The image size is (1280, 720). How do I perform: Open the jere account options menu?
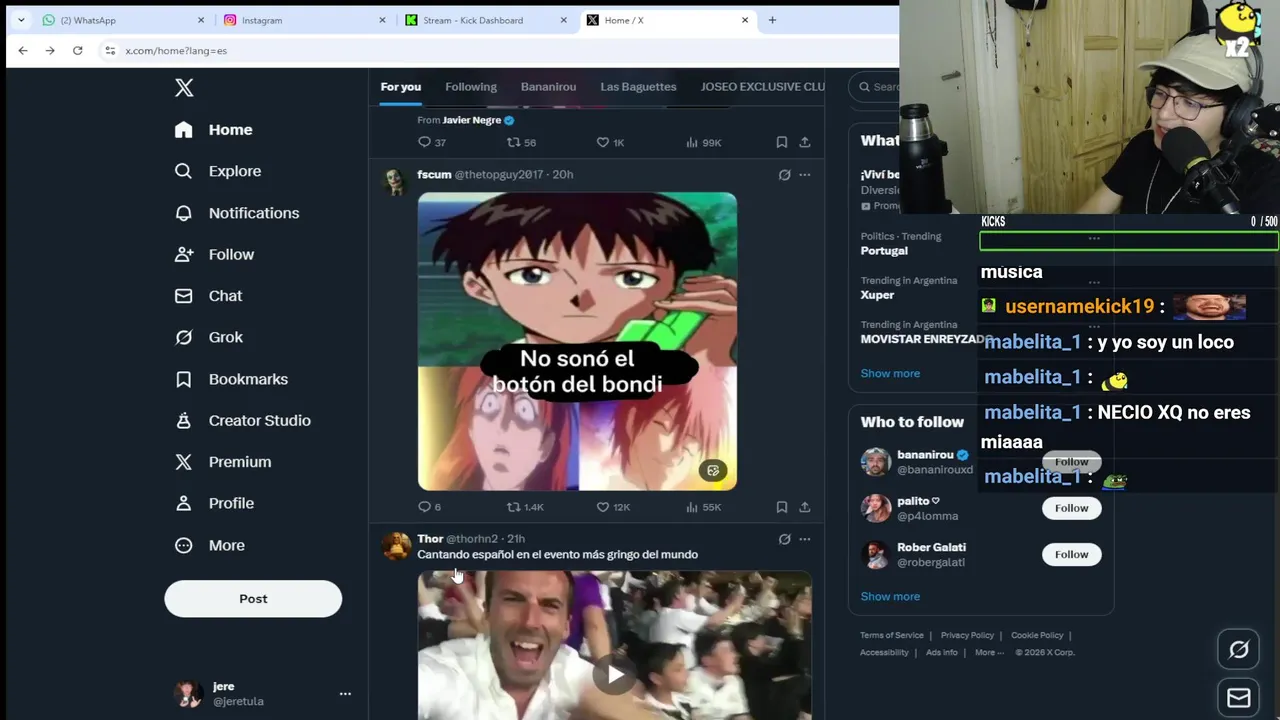(345, 694)
